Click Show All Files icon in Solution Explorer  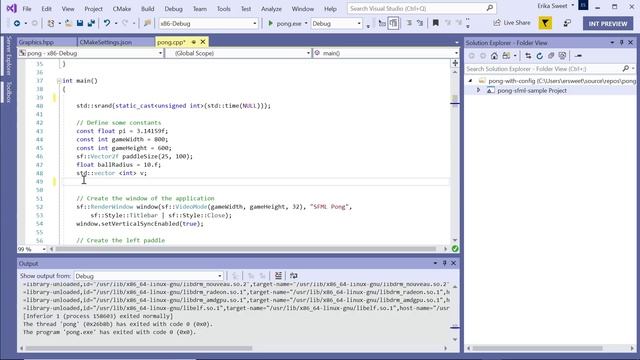click(562, 56)
